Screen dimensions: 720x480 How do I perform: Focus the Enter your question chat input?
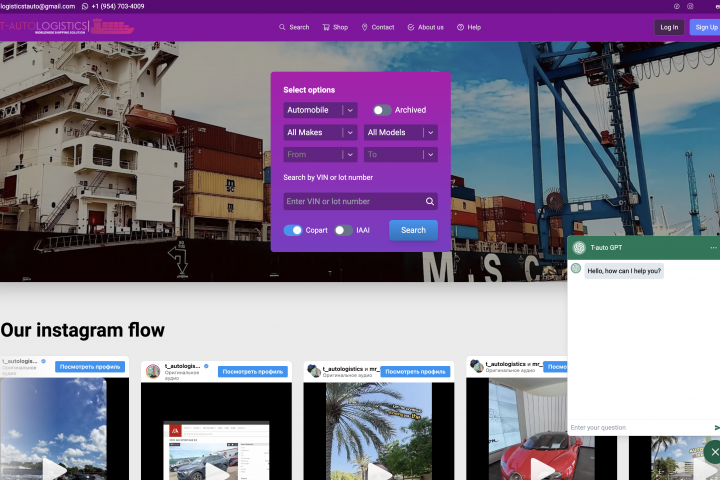(x=640, y=428)
